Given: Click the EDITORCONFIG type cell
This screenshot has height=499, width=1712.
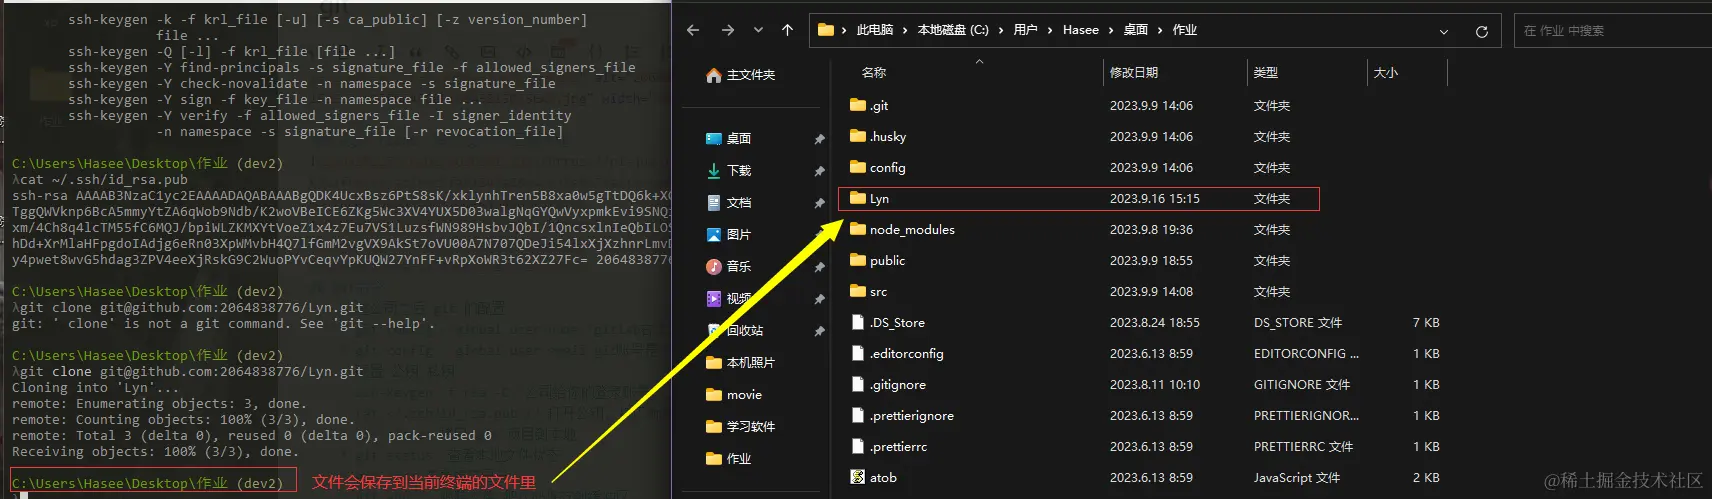Looking at the screenshot, I should point(1306,354).
